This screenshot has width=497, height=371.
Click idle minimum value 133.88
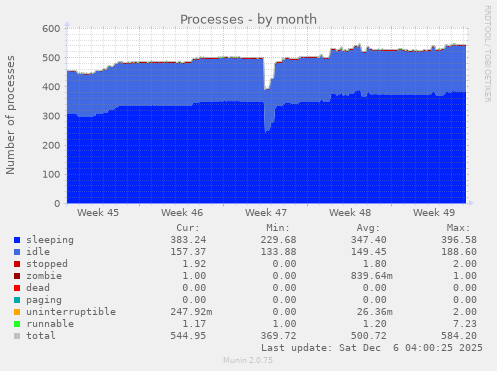278,252
